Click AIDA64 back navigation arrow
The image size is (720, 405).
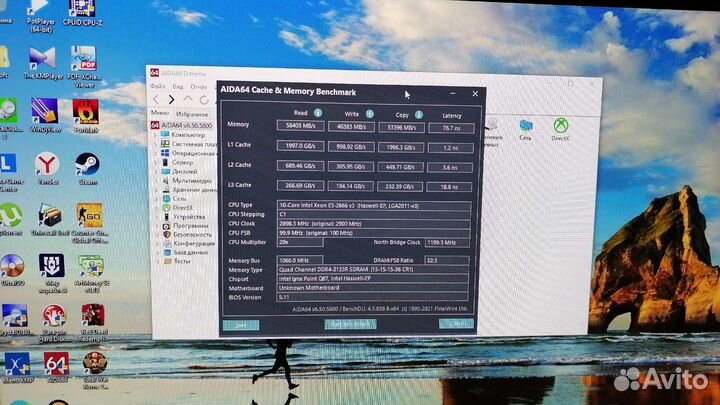[x=156, y=99]
